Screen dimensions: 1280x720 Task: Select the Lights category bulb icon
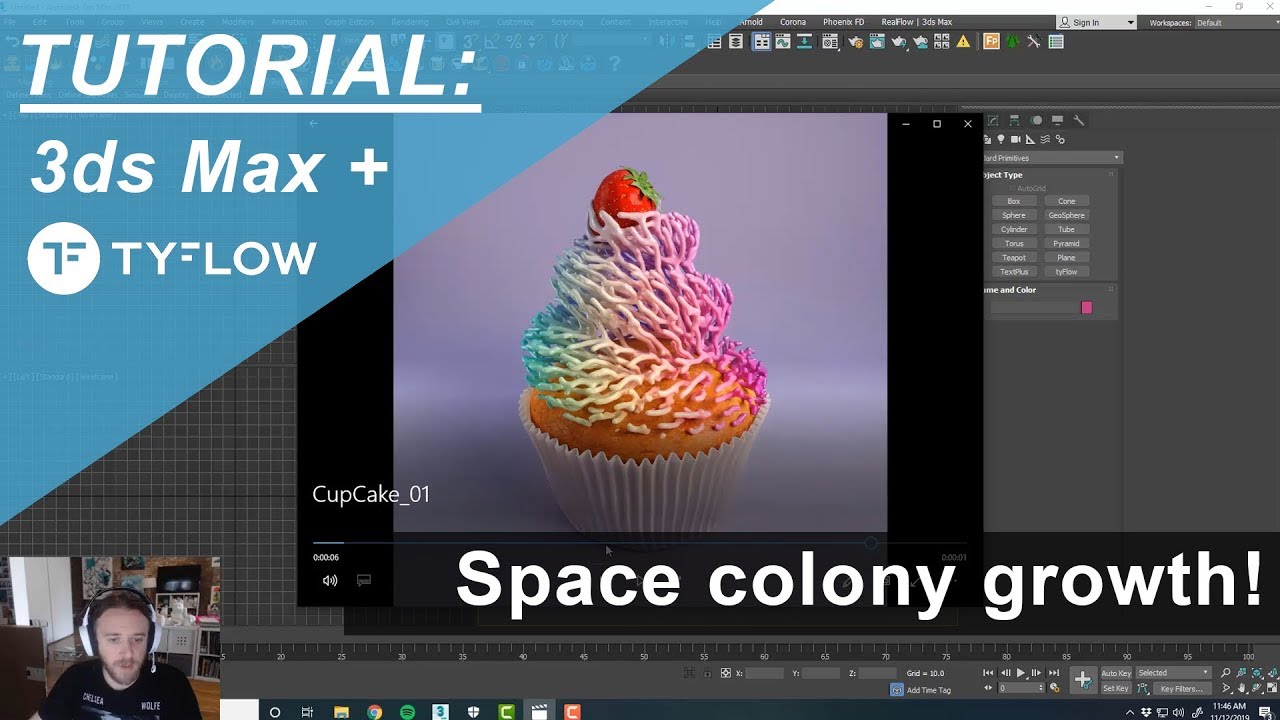[x=1001, y=139]
